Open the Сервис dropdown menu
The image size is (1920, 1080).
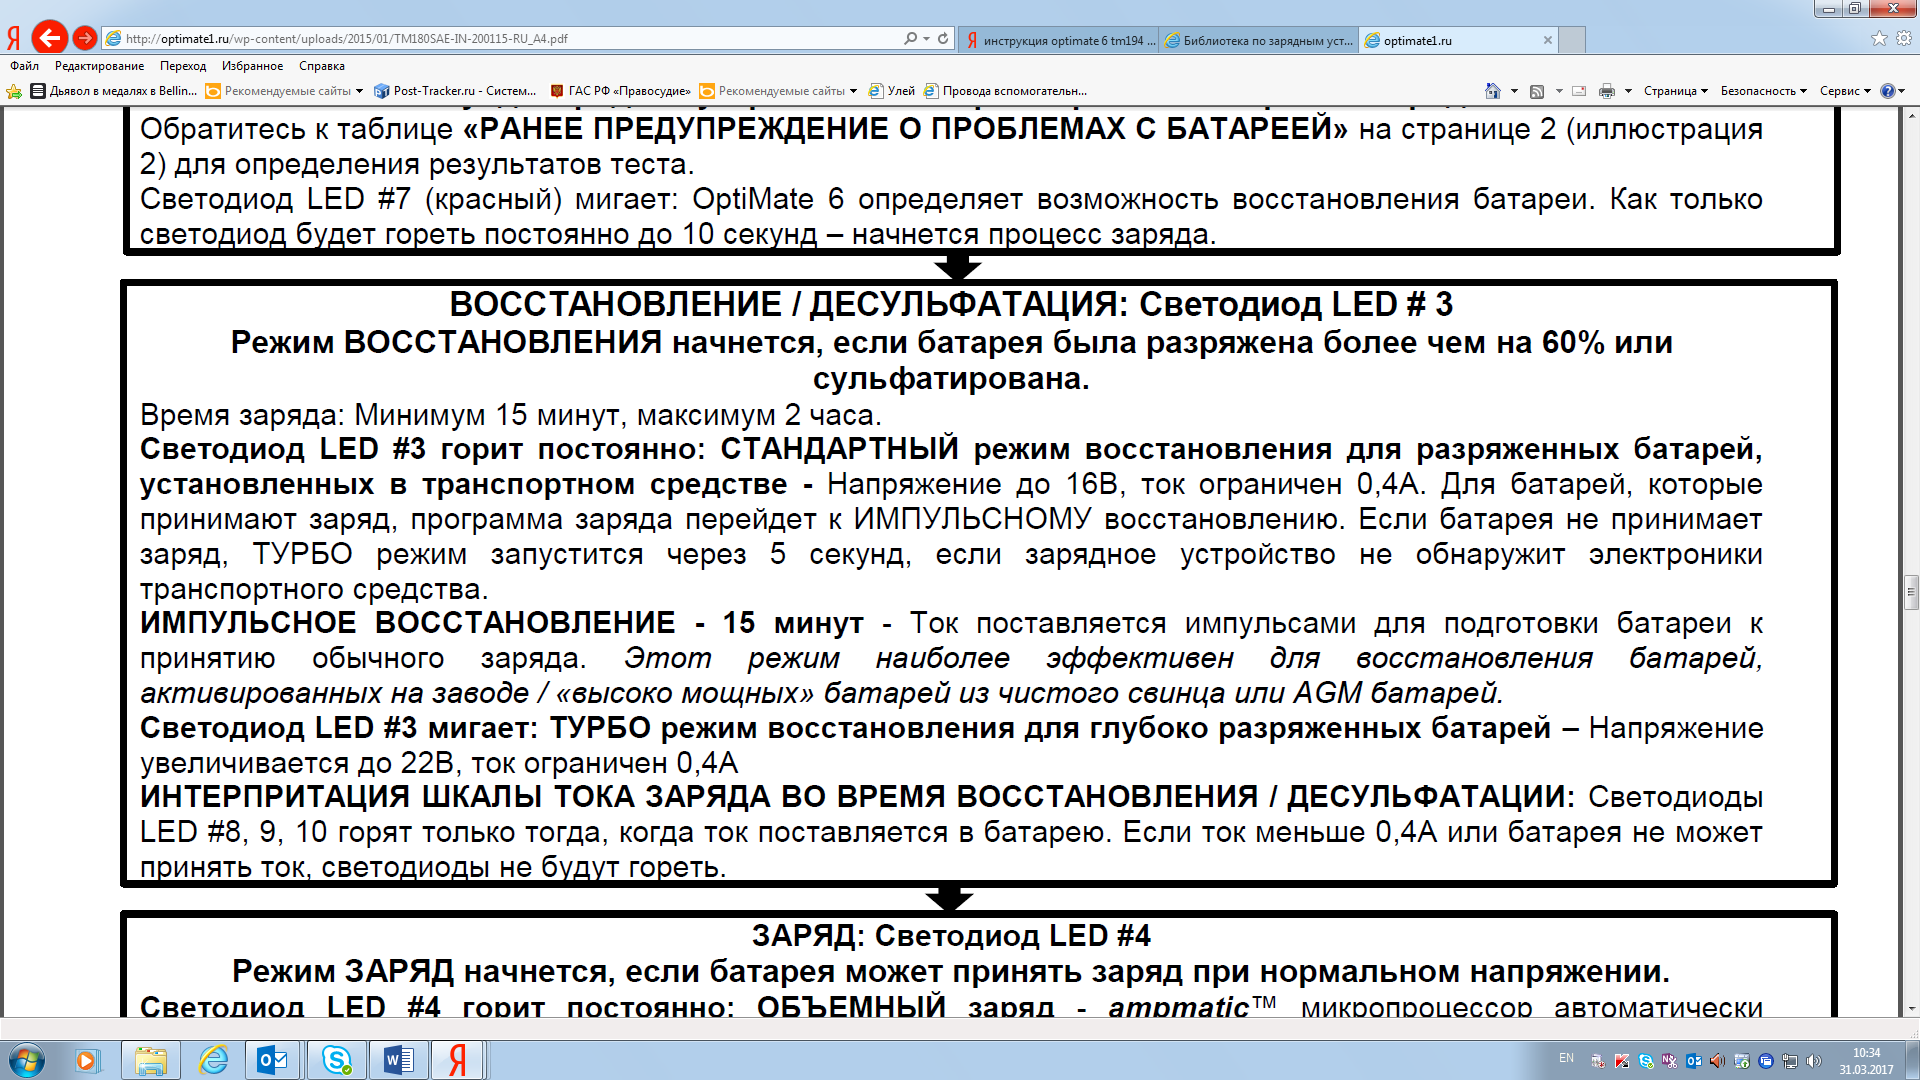coord(1845,91)
